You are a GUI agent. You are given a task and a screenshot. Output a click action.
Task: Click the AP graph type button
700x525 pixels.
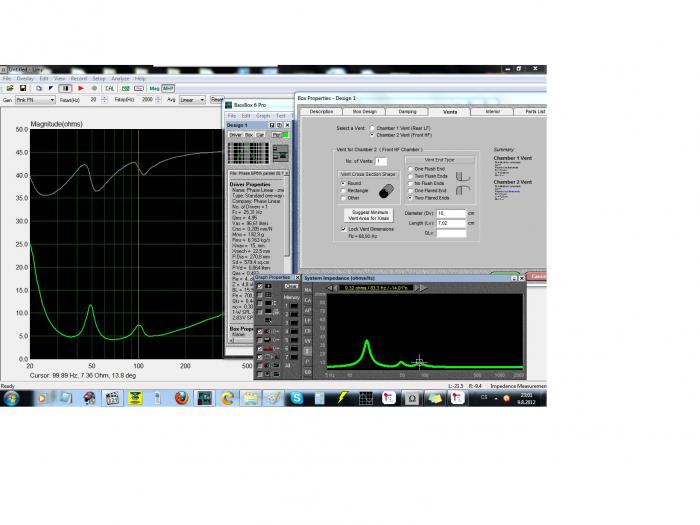(308, 311)
